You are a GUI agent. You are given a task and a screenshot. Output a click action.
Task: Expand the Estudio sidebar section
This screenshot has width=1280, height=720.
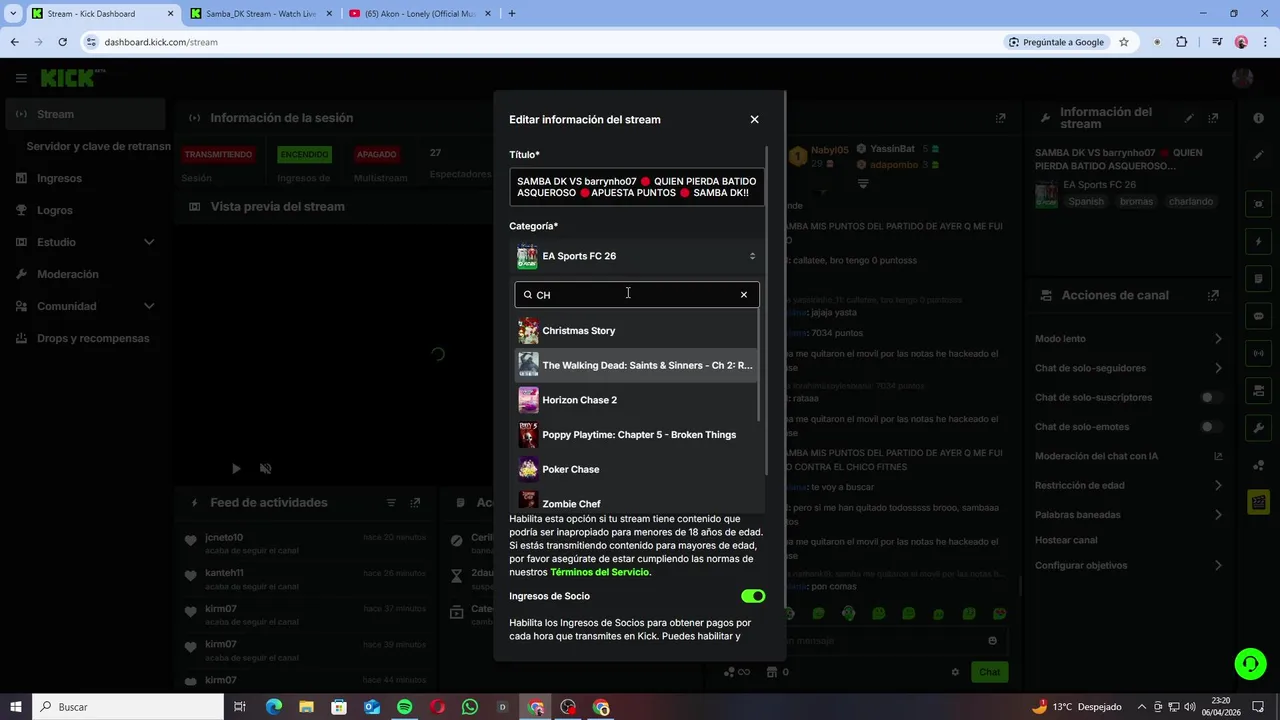[x=149, y=242]
